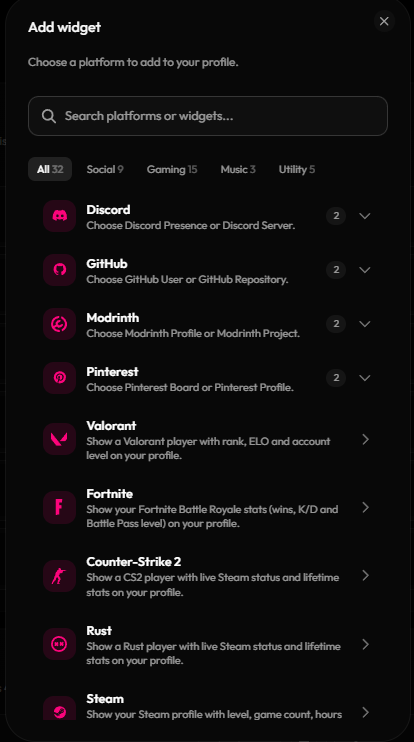Expand the Pinterest row chevron
This screenshot has width=414, height=742.
[x=364, y=378]
